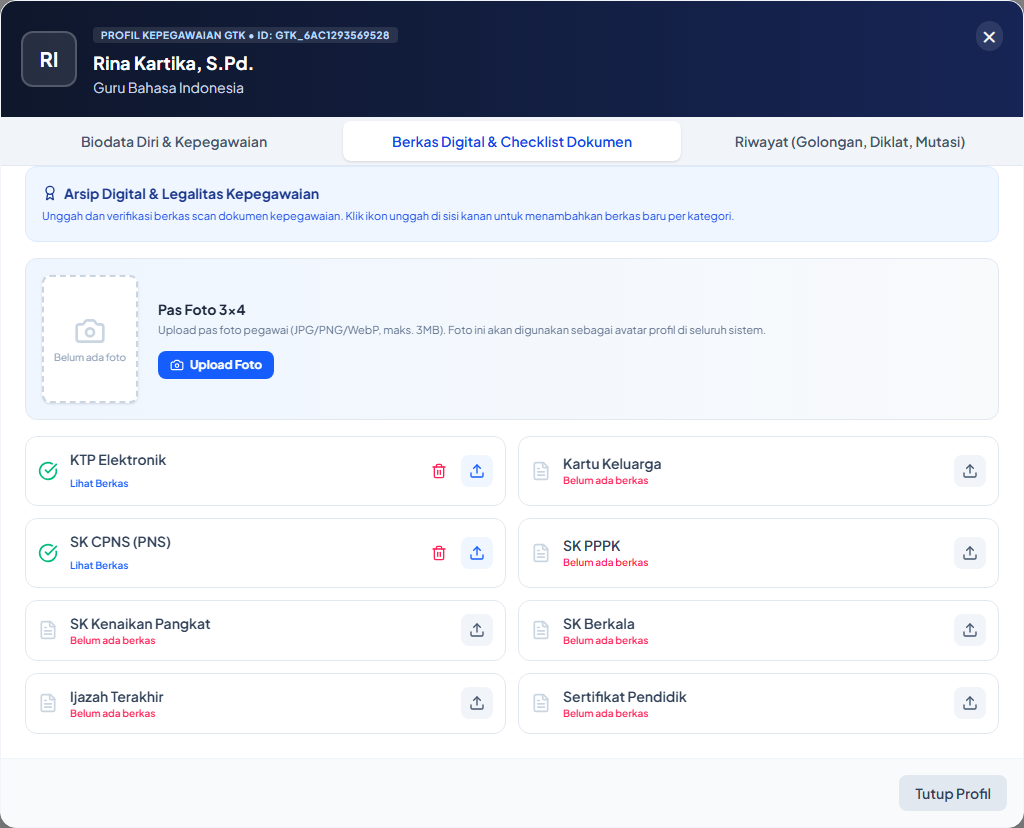Click the GTK ID badge text in header
Screen dimensions: 1024x828
coord(245,35)
